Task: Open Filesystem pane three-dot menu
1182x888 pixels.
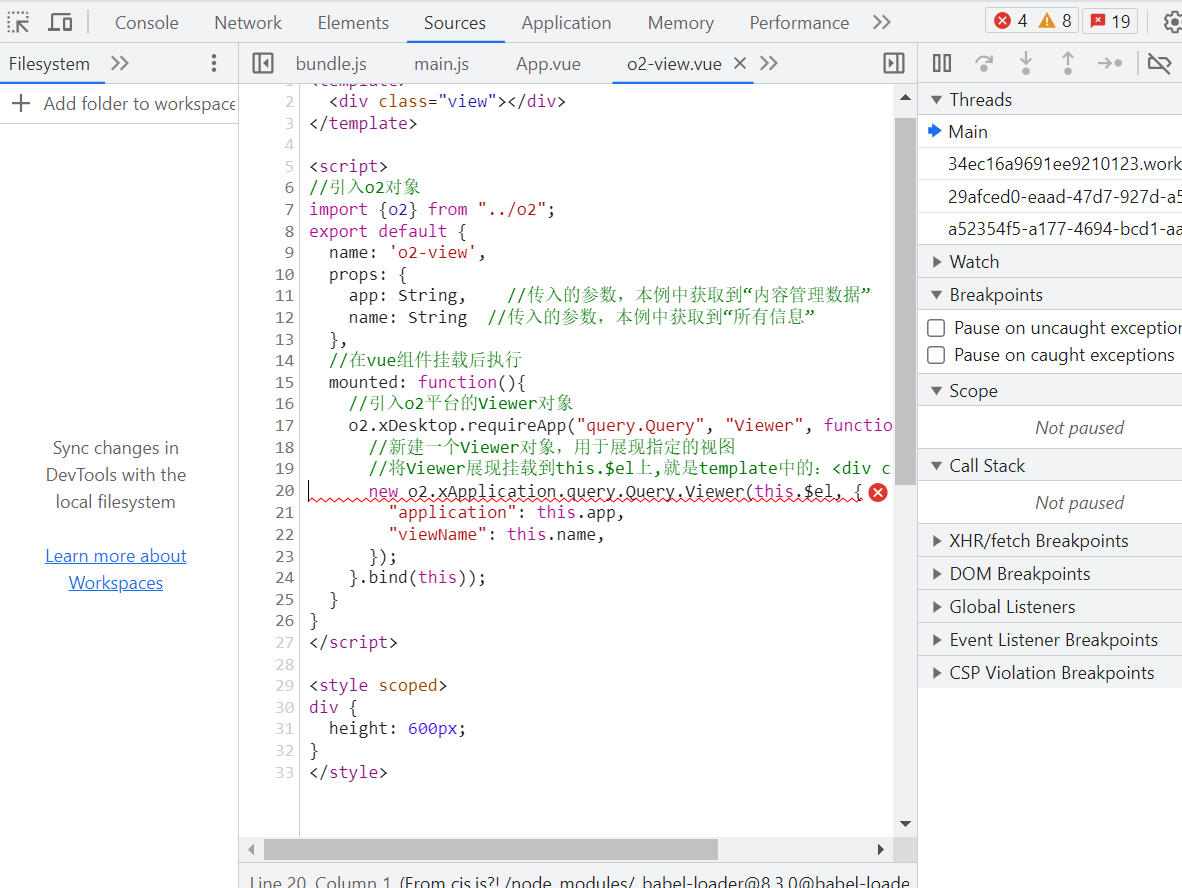Action: pyautogui.click(x=213, y=64)
